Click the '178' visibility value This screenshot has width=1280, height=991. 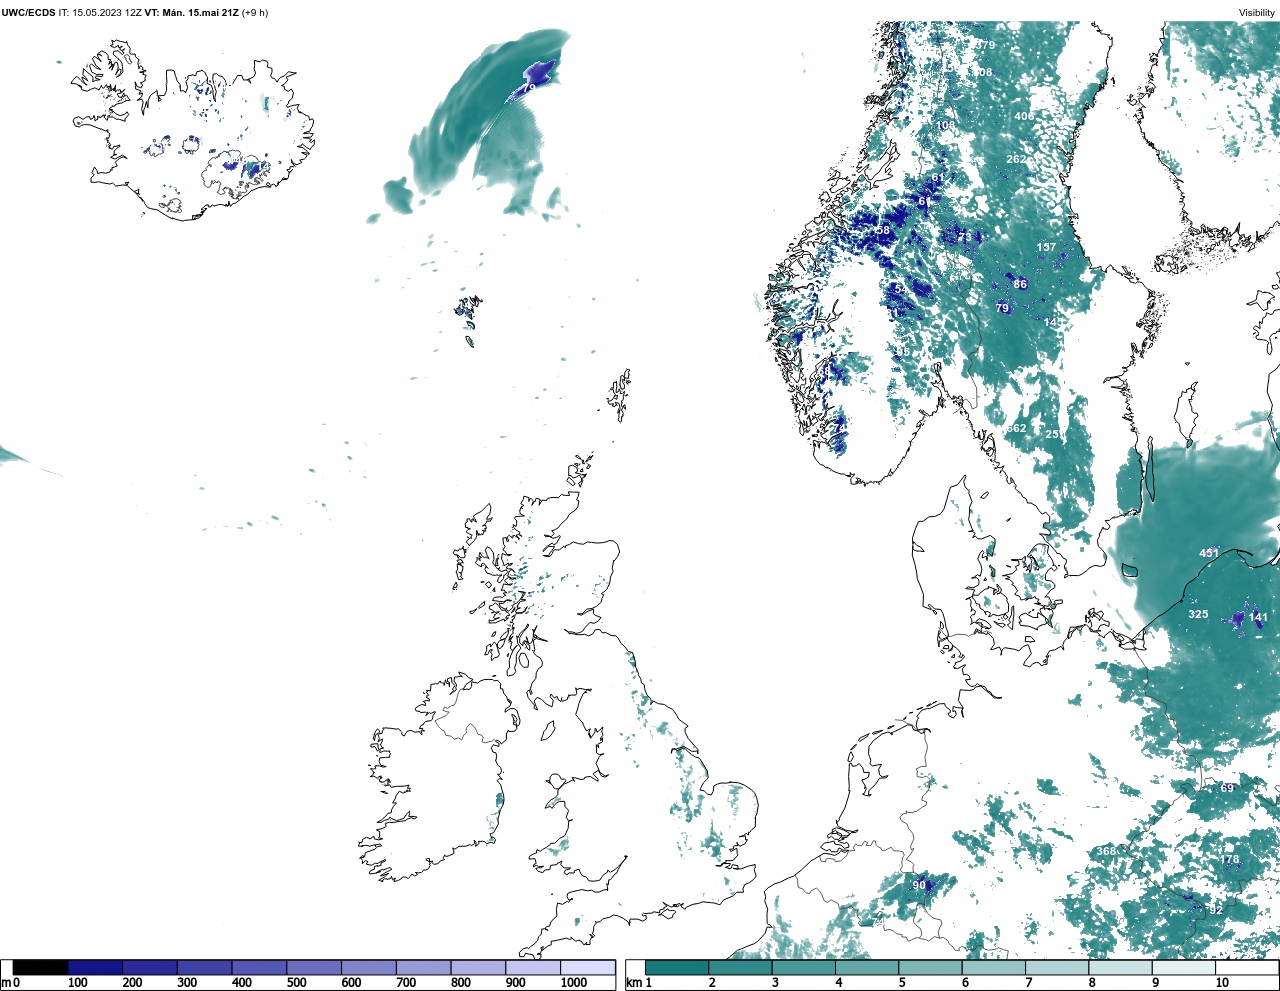[1230, 859]
